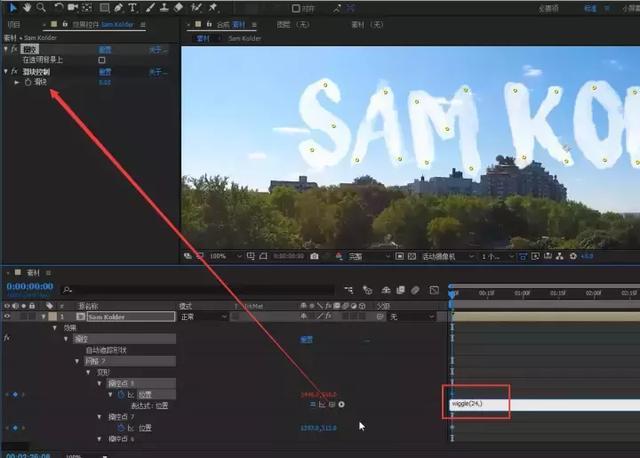The height and width of the screenshot is (458, 640).
Task: Select the Selection arrow tool
Action: [x=11, y=7]
